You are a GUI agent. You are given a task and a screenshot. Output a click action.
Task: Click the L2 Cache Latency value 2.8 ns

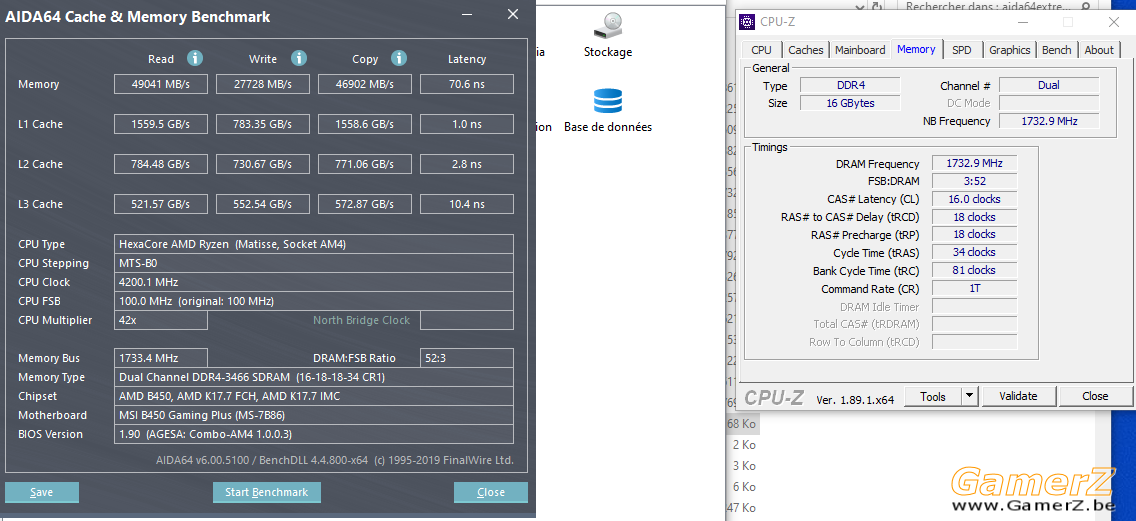pos(467,164)
